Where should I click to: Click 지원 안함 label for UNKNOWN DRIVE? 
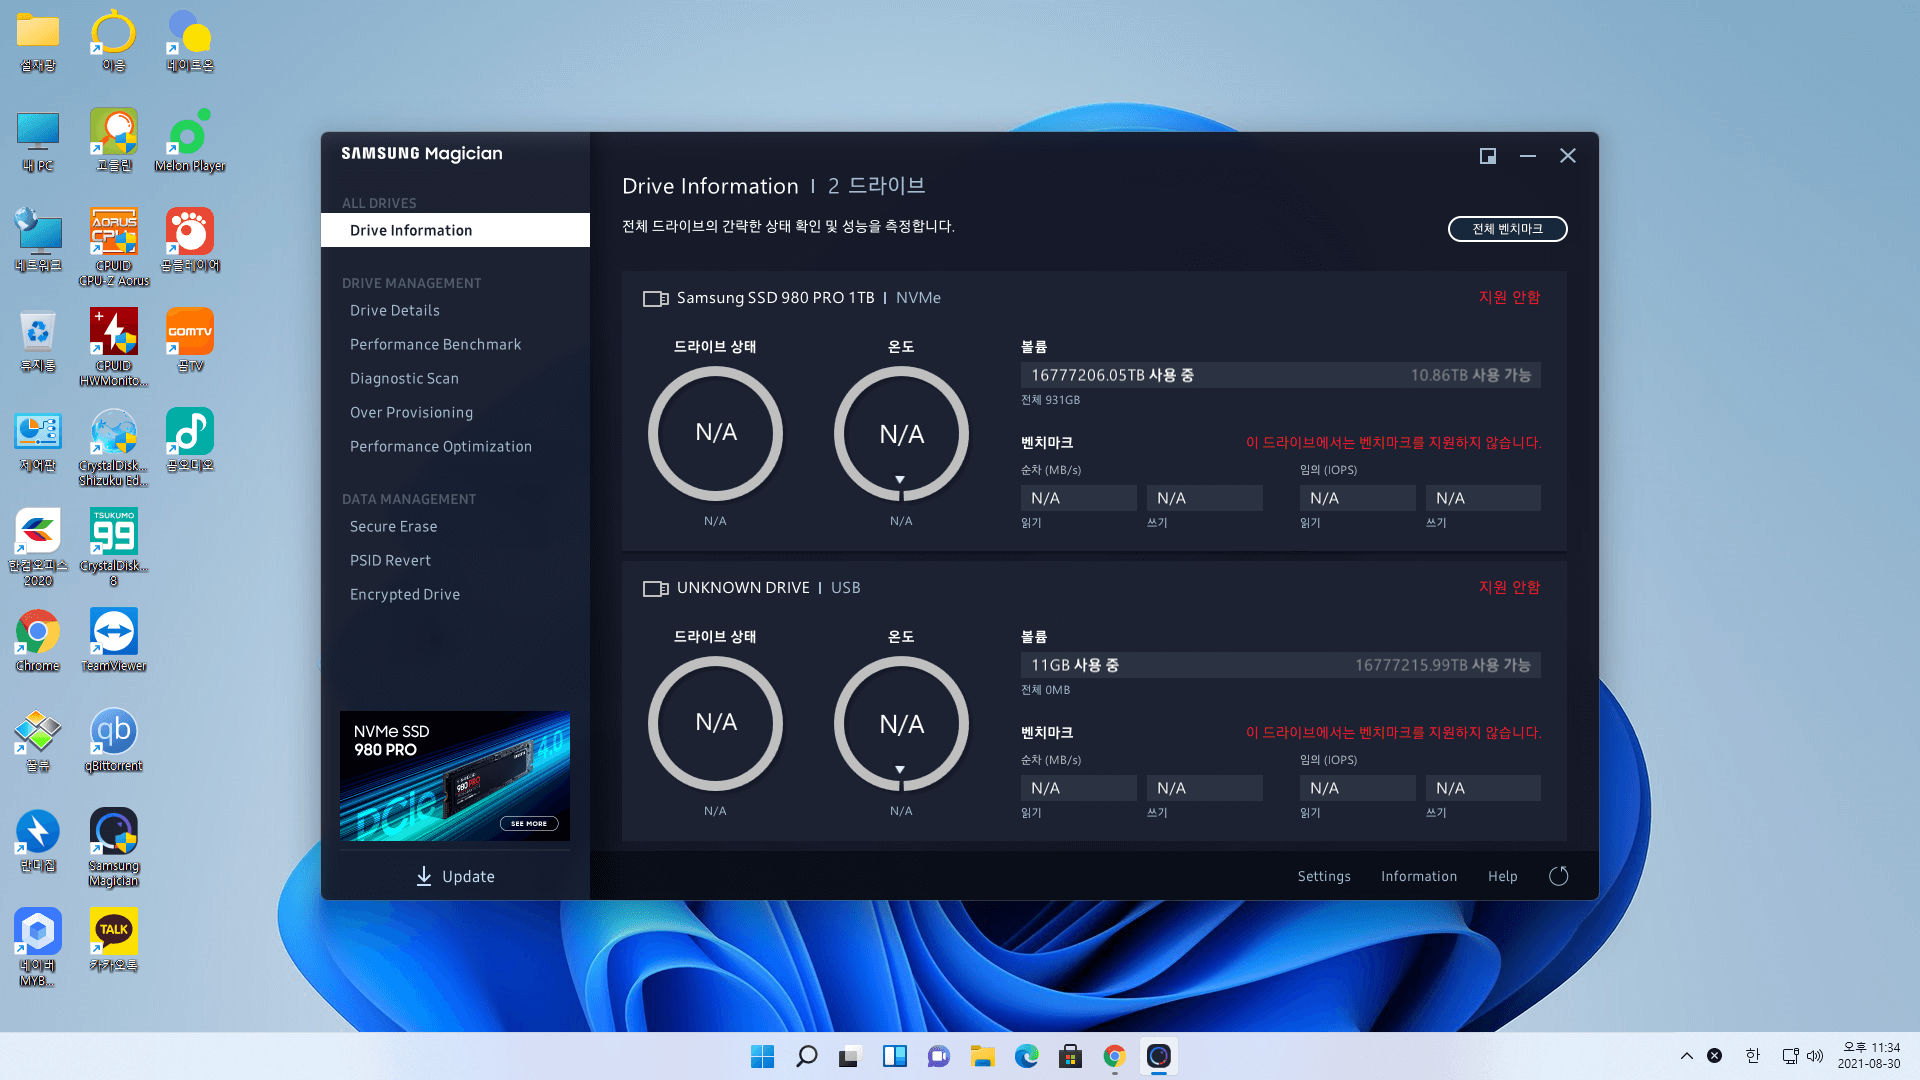pos(1509,588)
